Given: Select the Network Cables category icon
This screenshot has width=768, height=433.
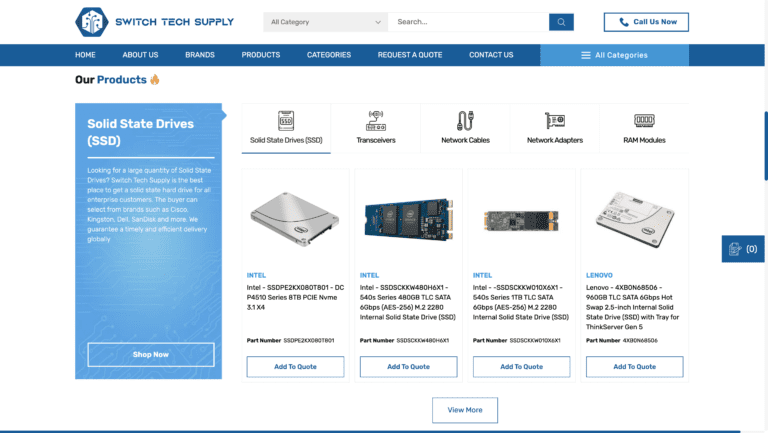Looking at the screenshot, I should point(465,121).
